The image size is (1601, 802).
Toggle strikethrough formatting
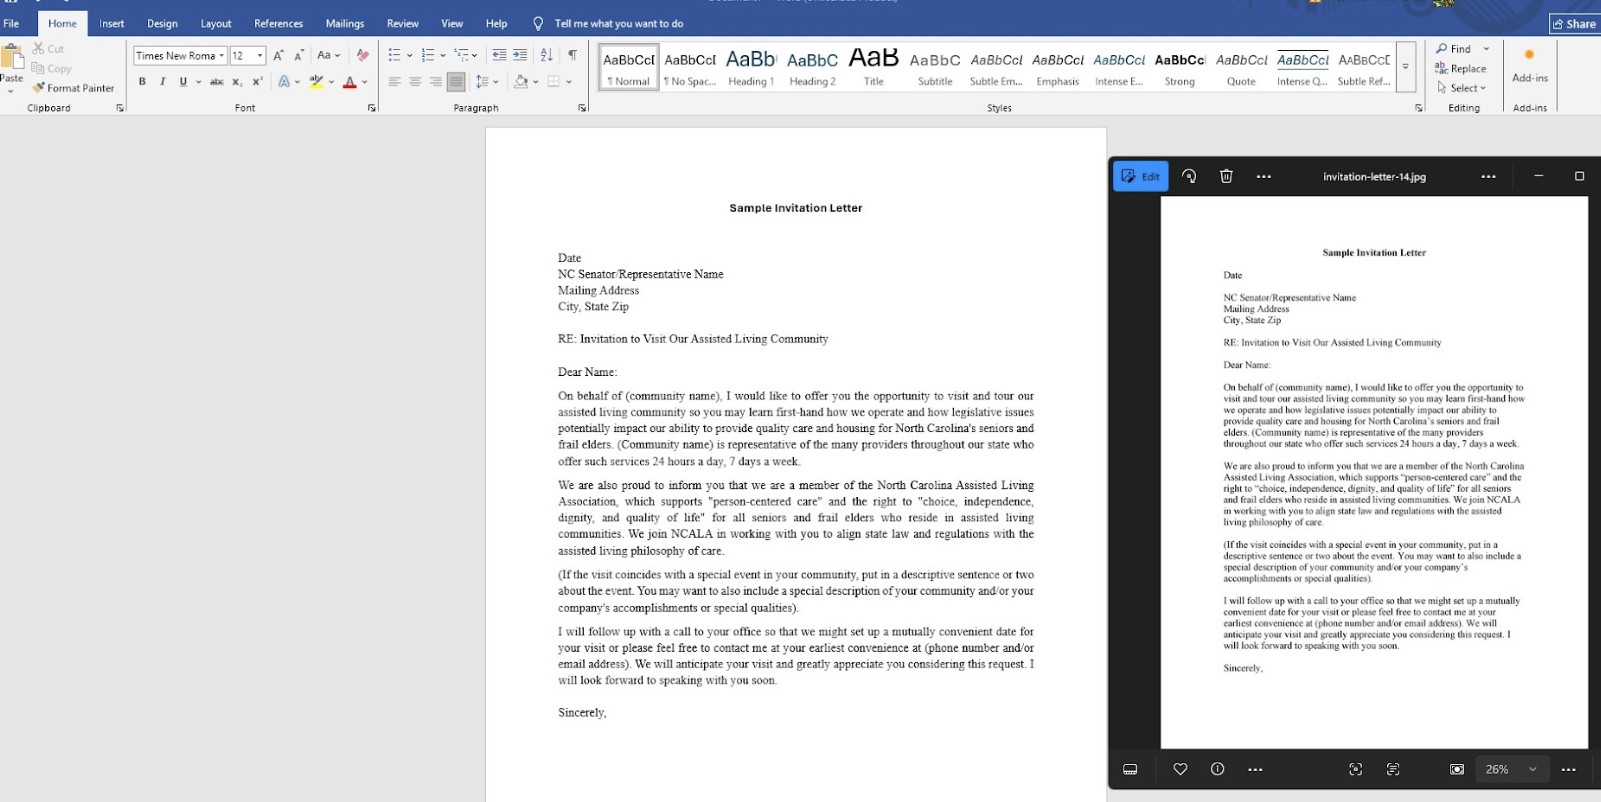216,82
